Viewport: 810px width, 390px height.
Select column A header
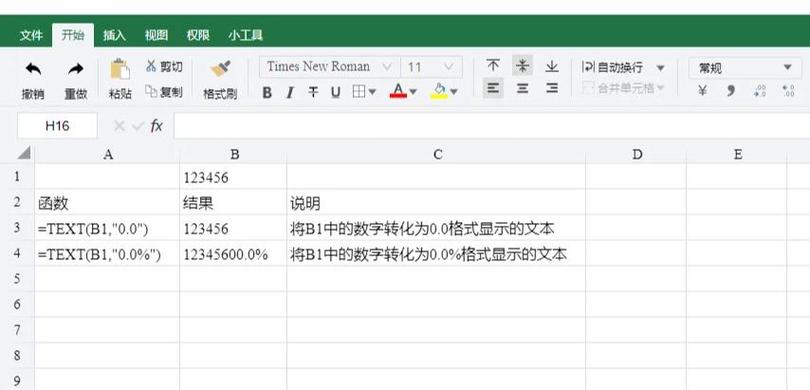(107, 154)
